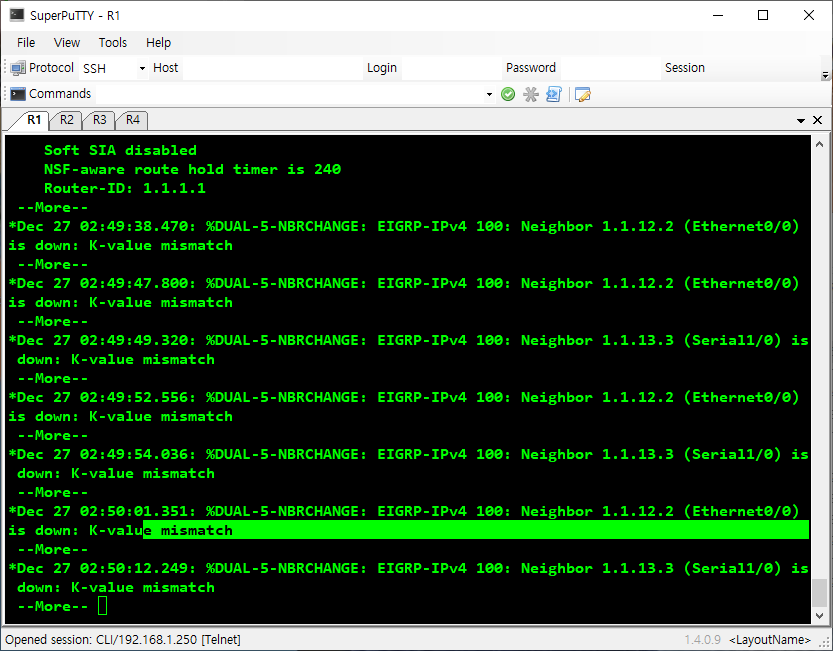Maximize the SuperPuTTY window

tap(763, 15)
